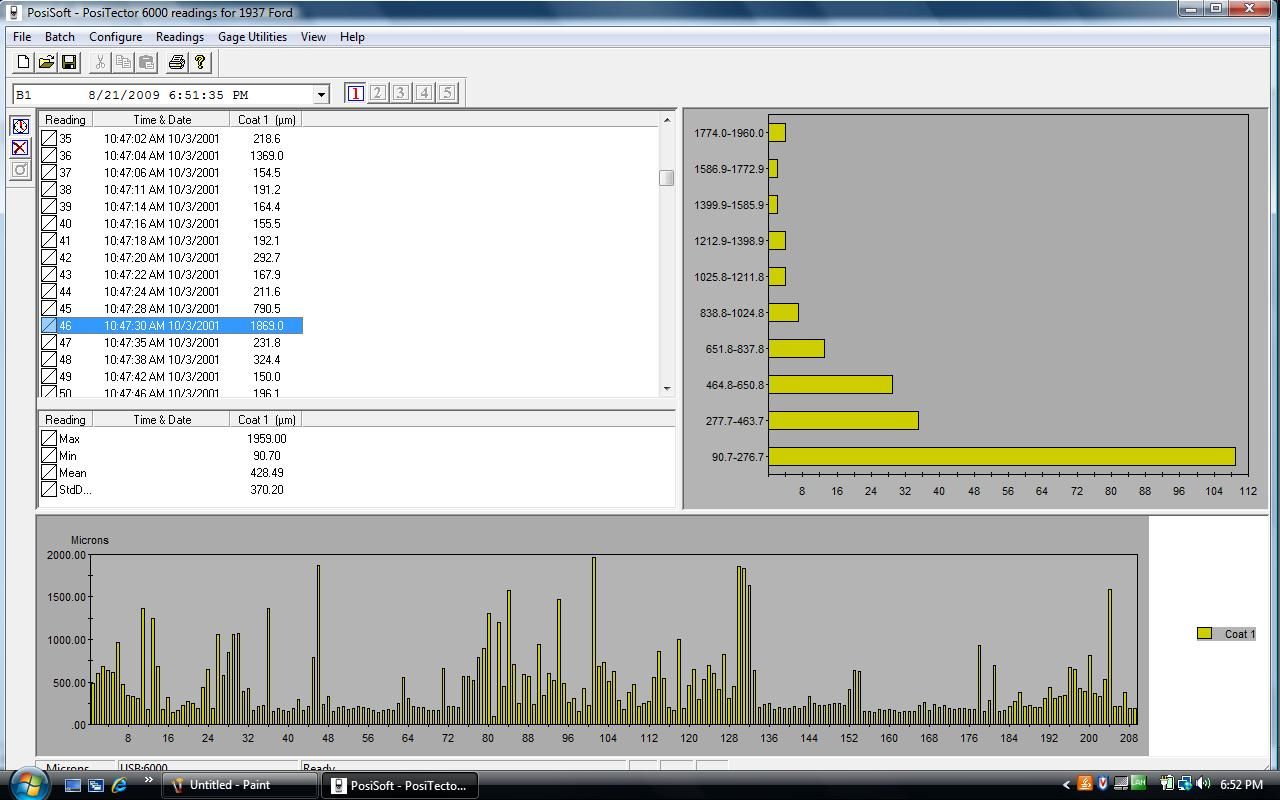The image size is (1280, 800).
Task: Expand the B1 batch selector dropdown
Action: 321,94
